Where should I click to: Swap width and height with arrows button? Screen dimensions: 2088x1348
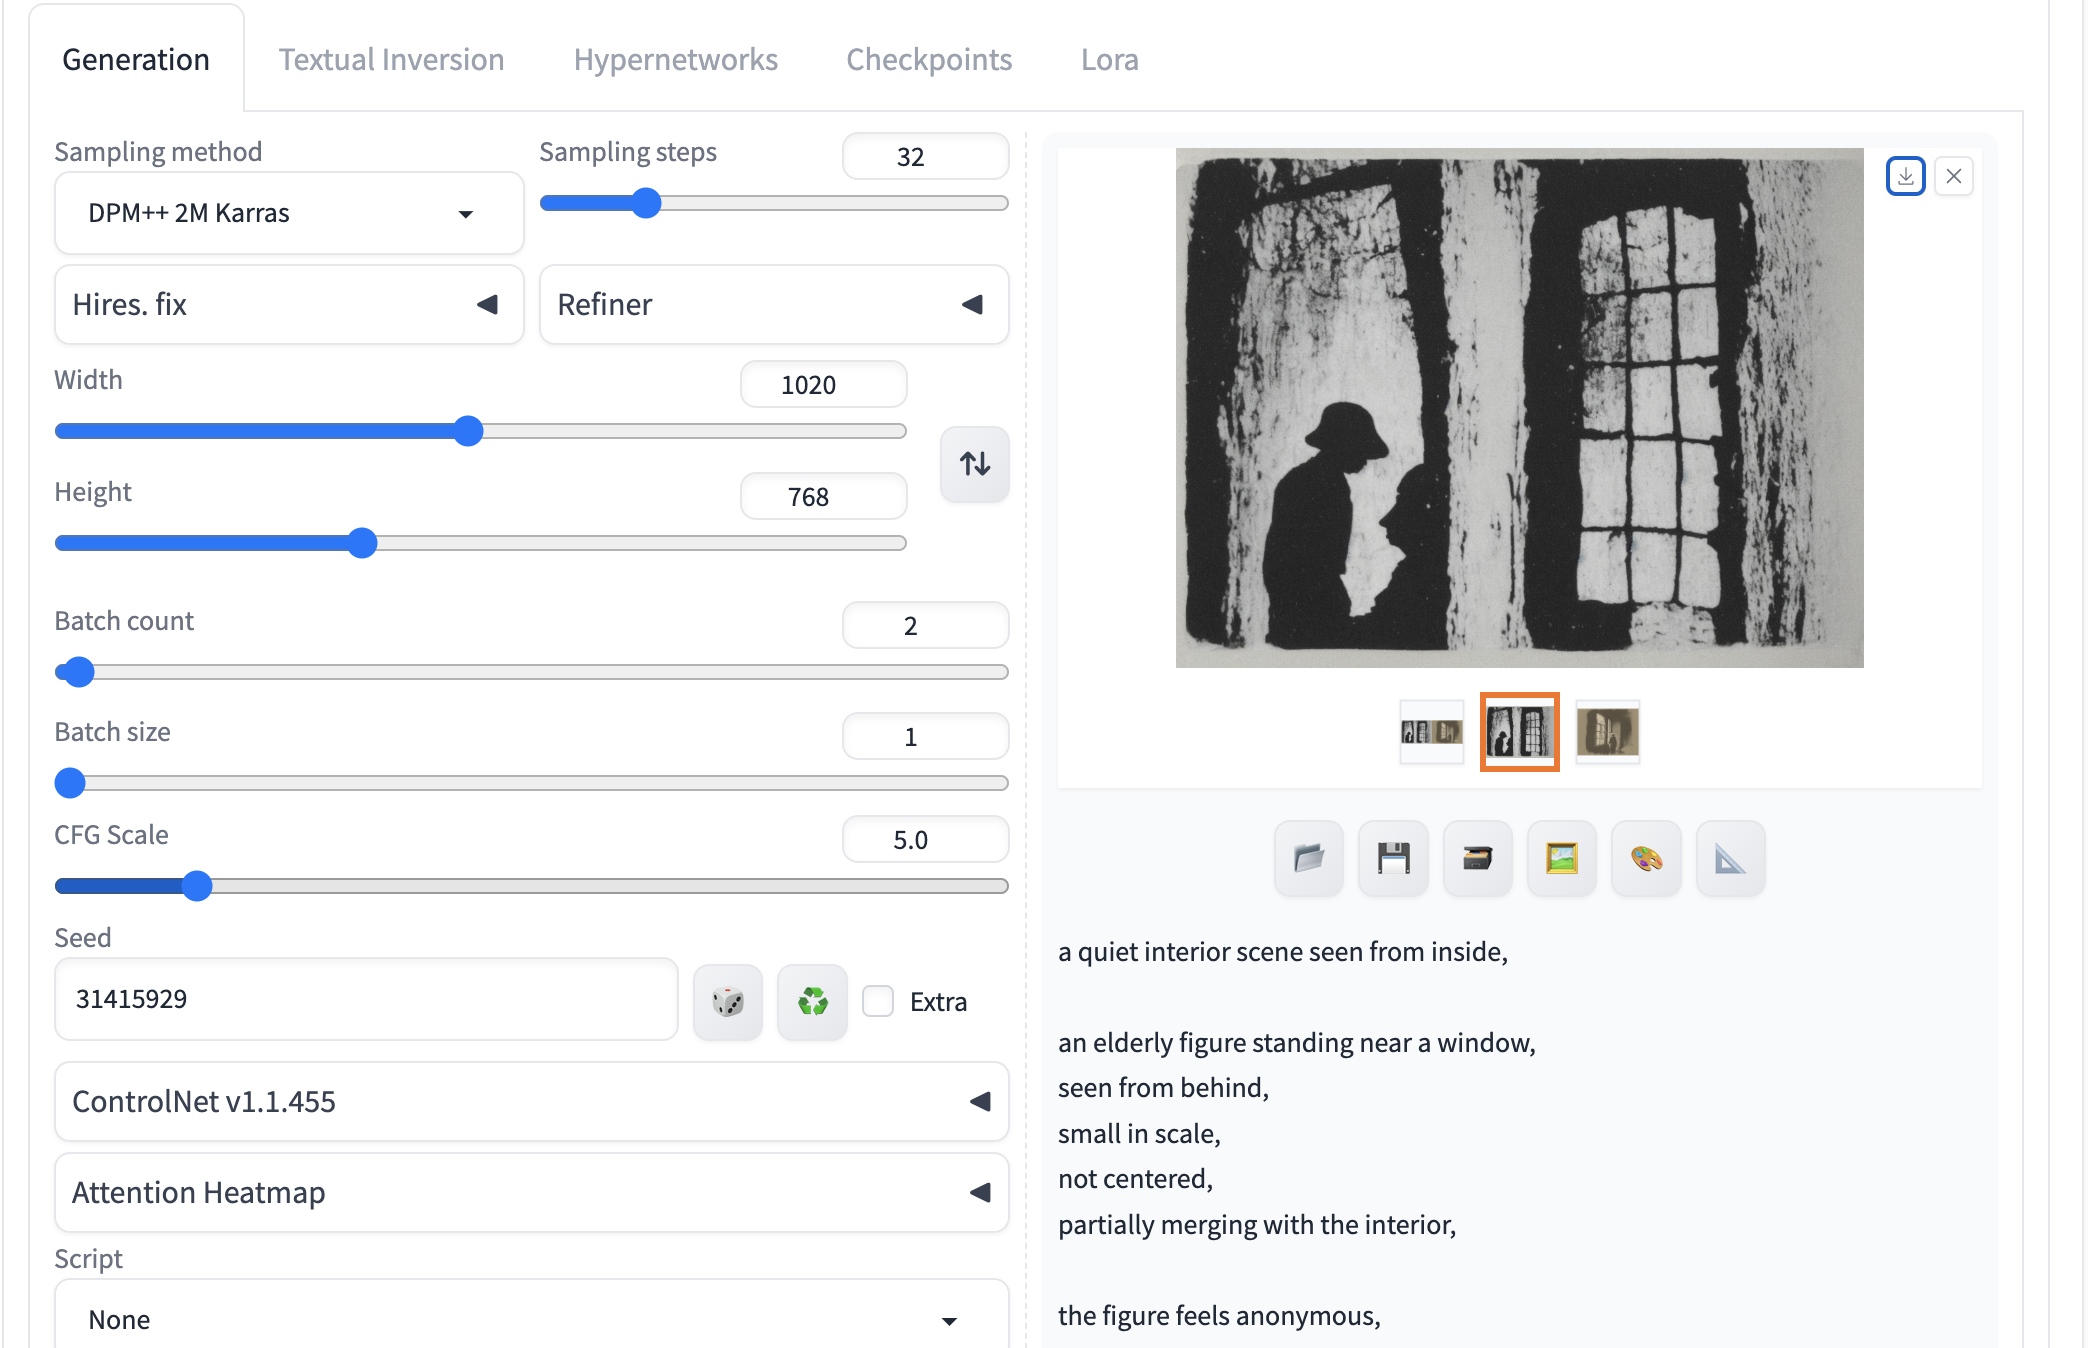pos(974,464)
